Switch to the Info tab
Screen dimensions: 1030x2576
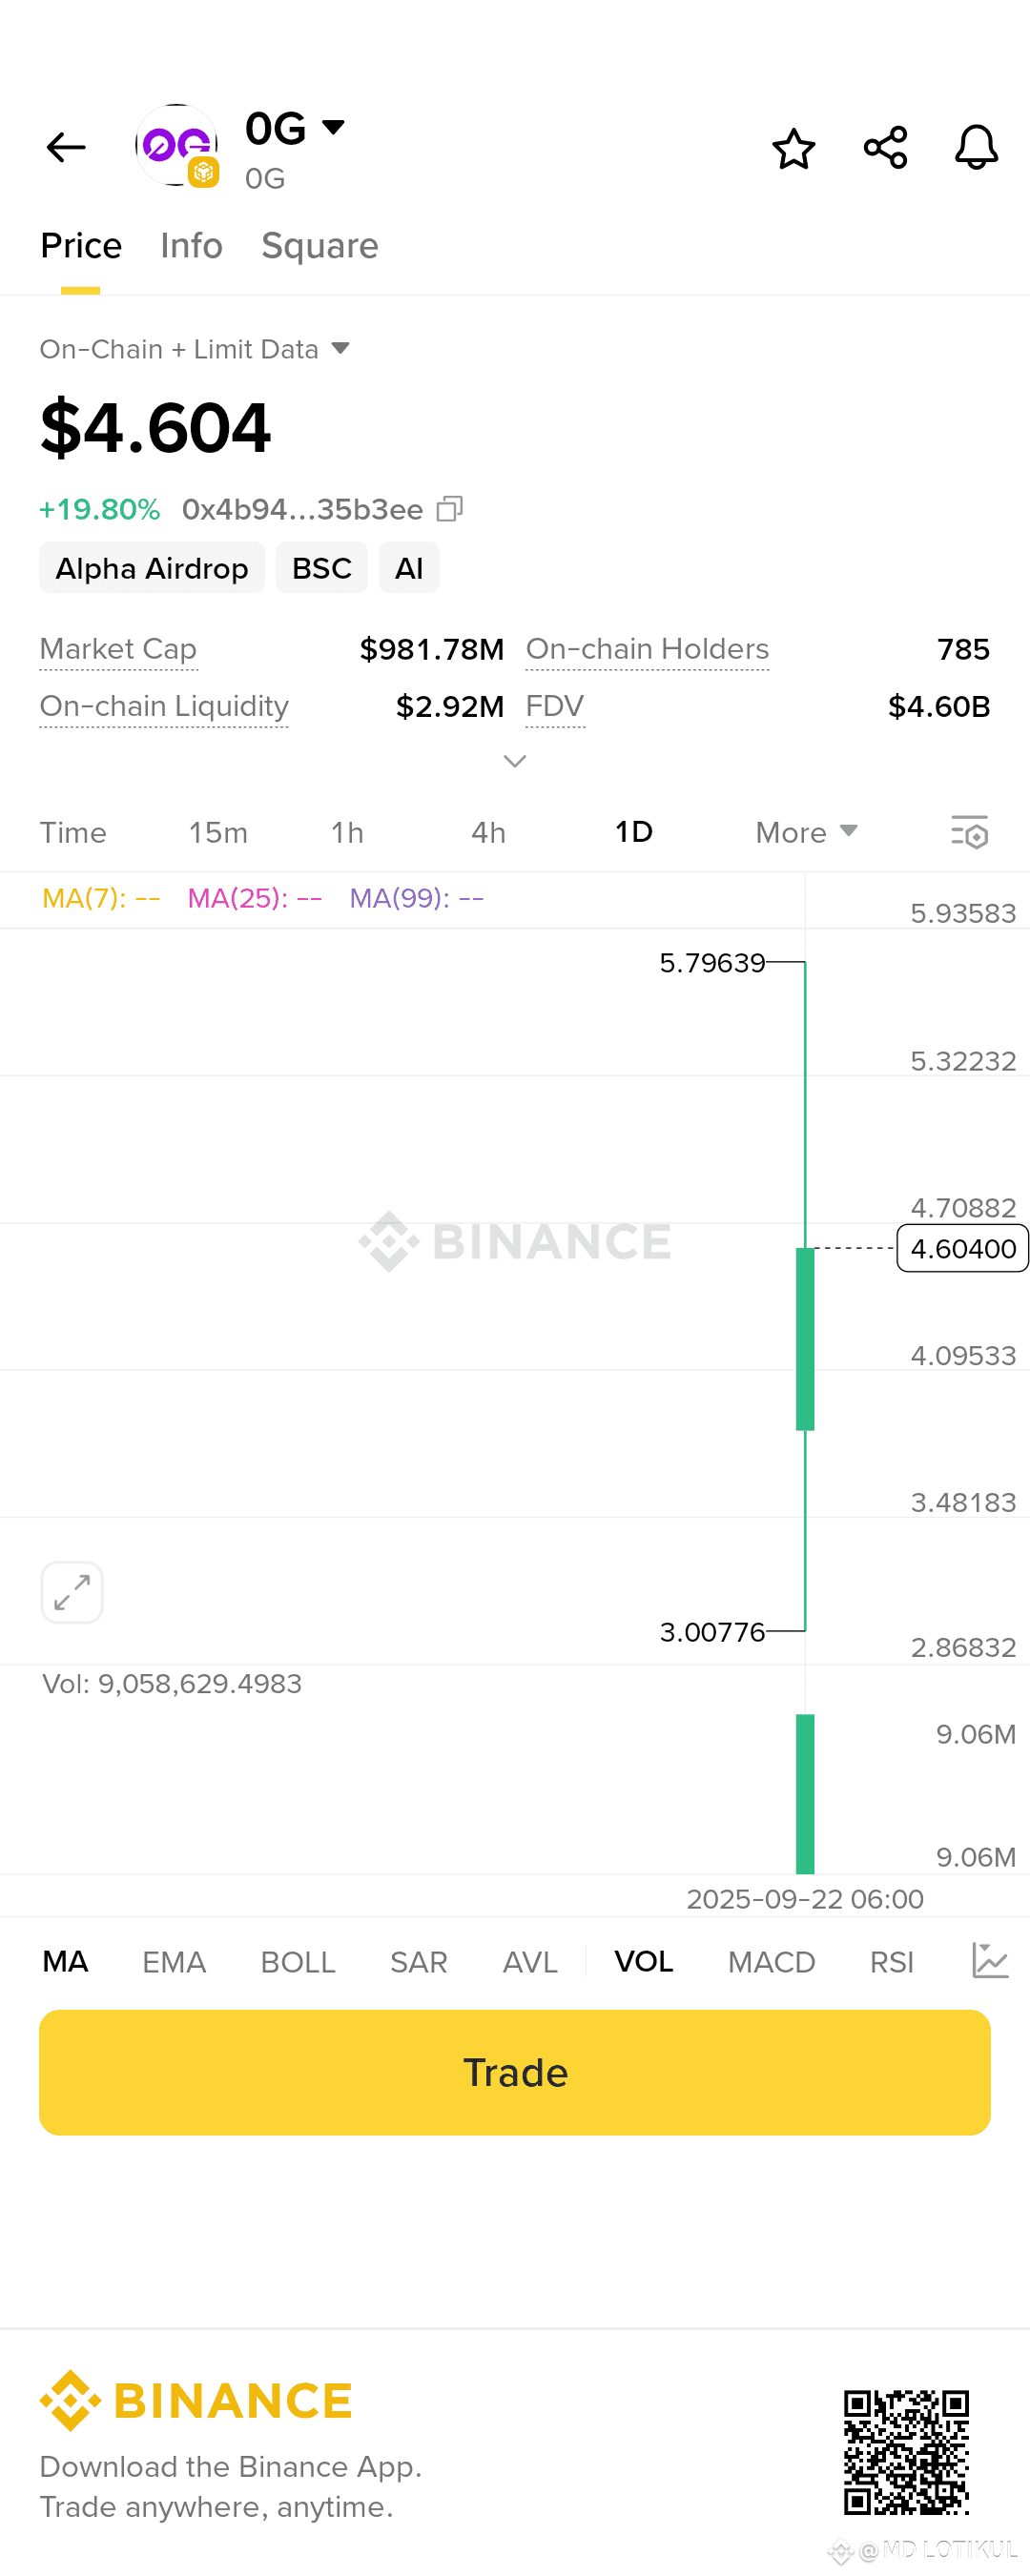click(x=191, y=246)
